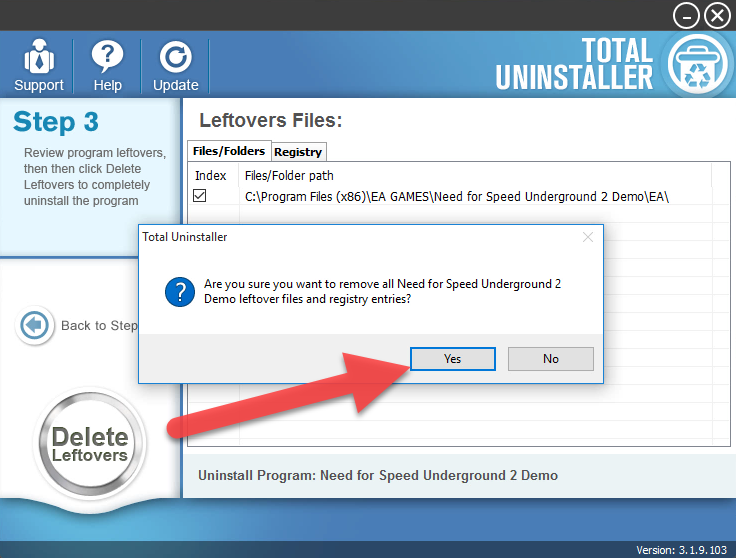Click the blue question mark dialog icon
This screenshot has height=558, width=736.
(180, 292)
